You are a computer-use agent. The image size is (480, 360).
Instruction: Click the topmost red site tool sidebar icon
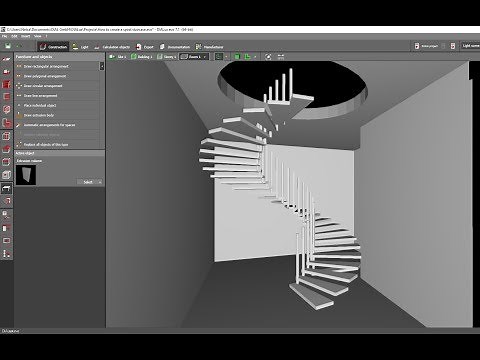point(6,59)
